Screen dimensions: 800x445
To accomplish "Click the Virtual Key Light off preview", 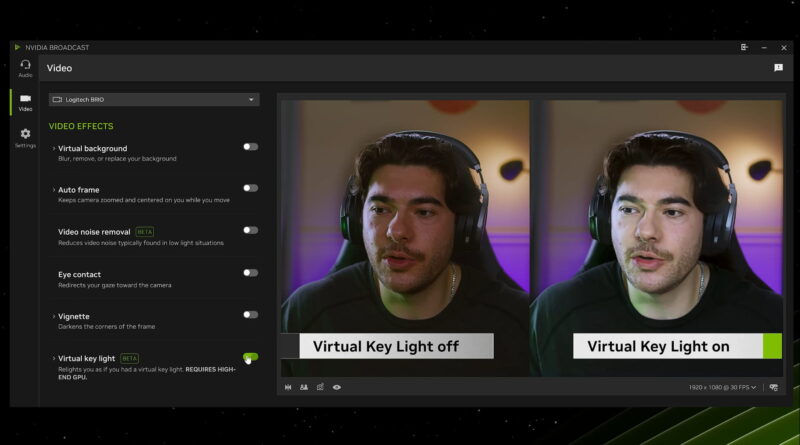I will click(x=406, y=238).
